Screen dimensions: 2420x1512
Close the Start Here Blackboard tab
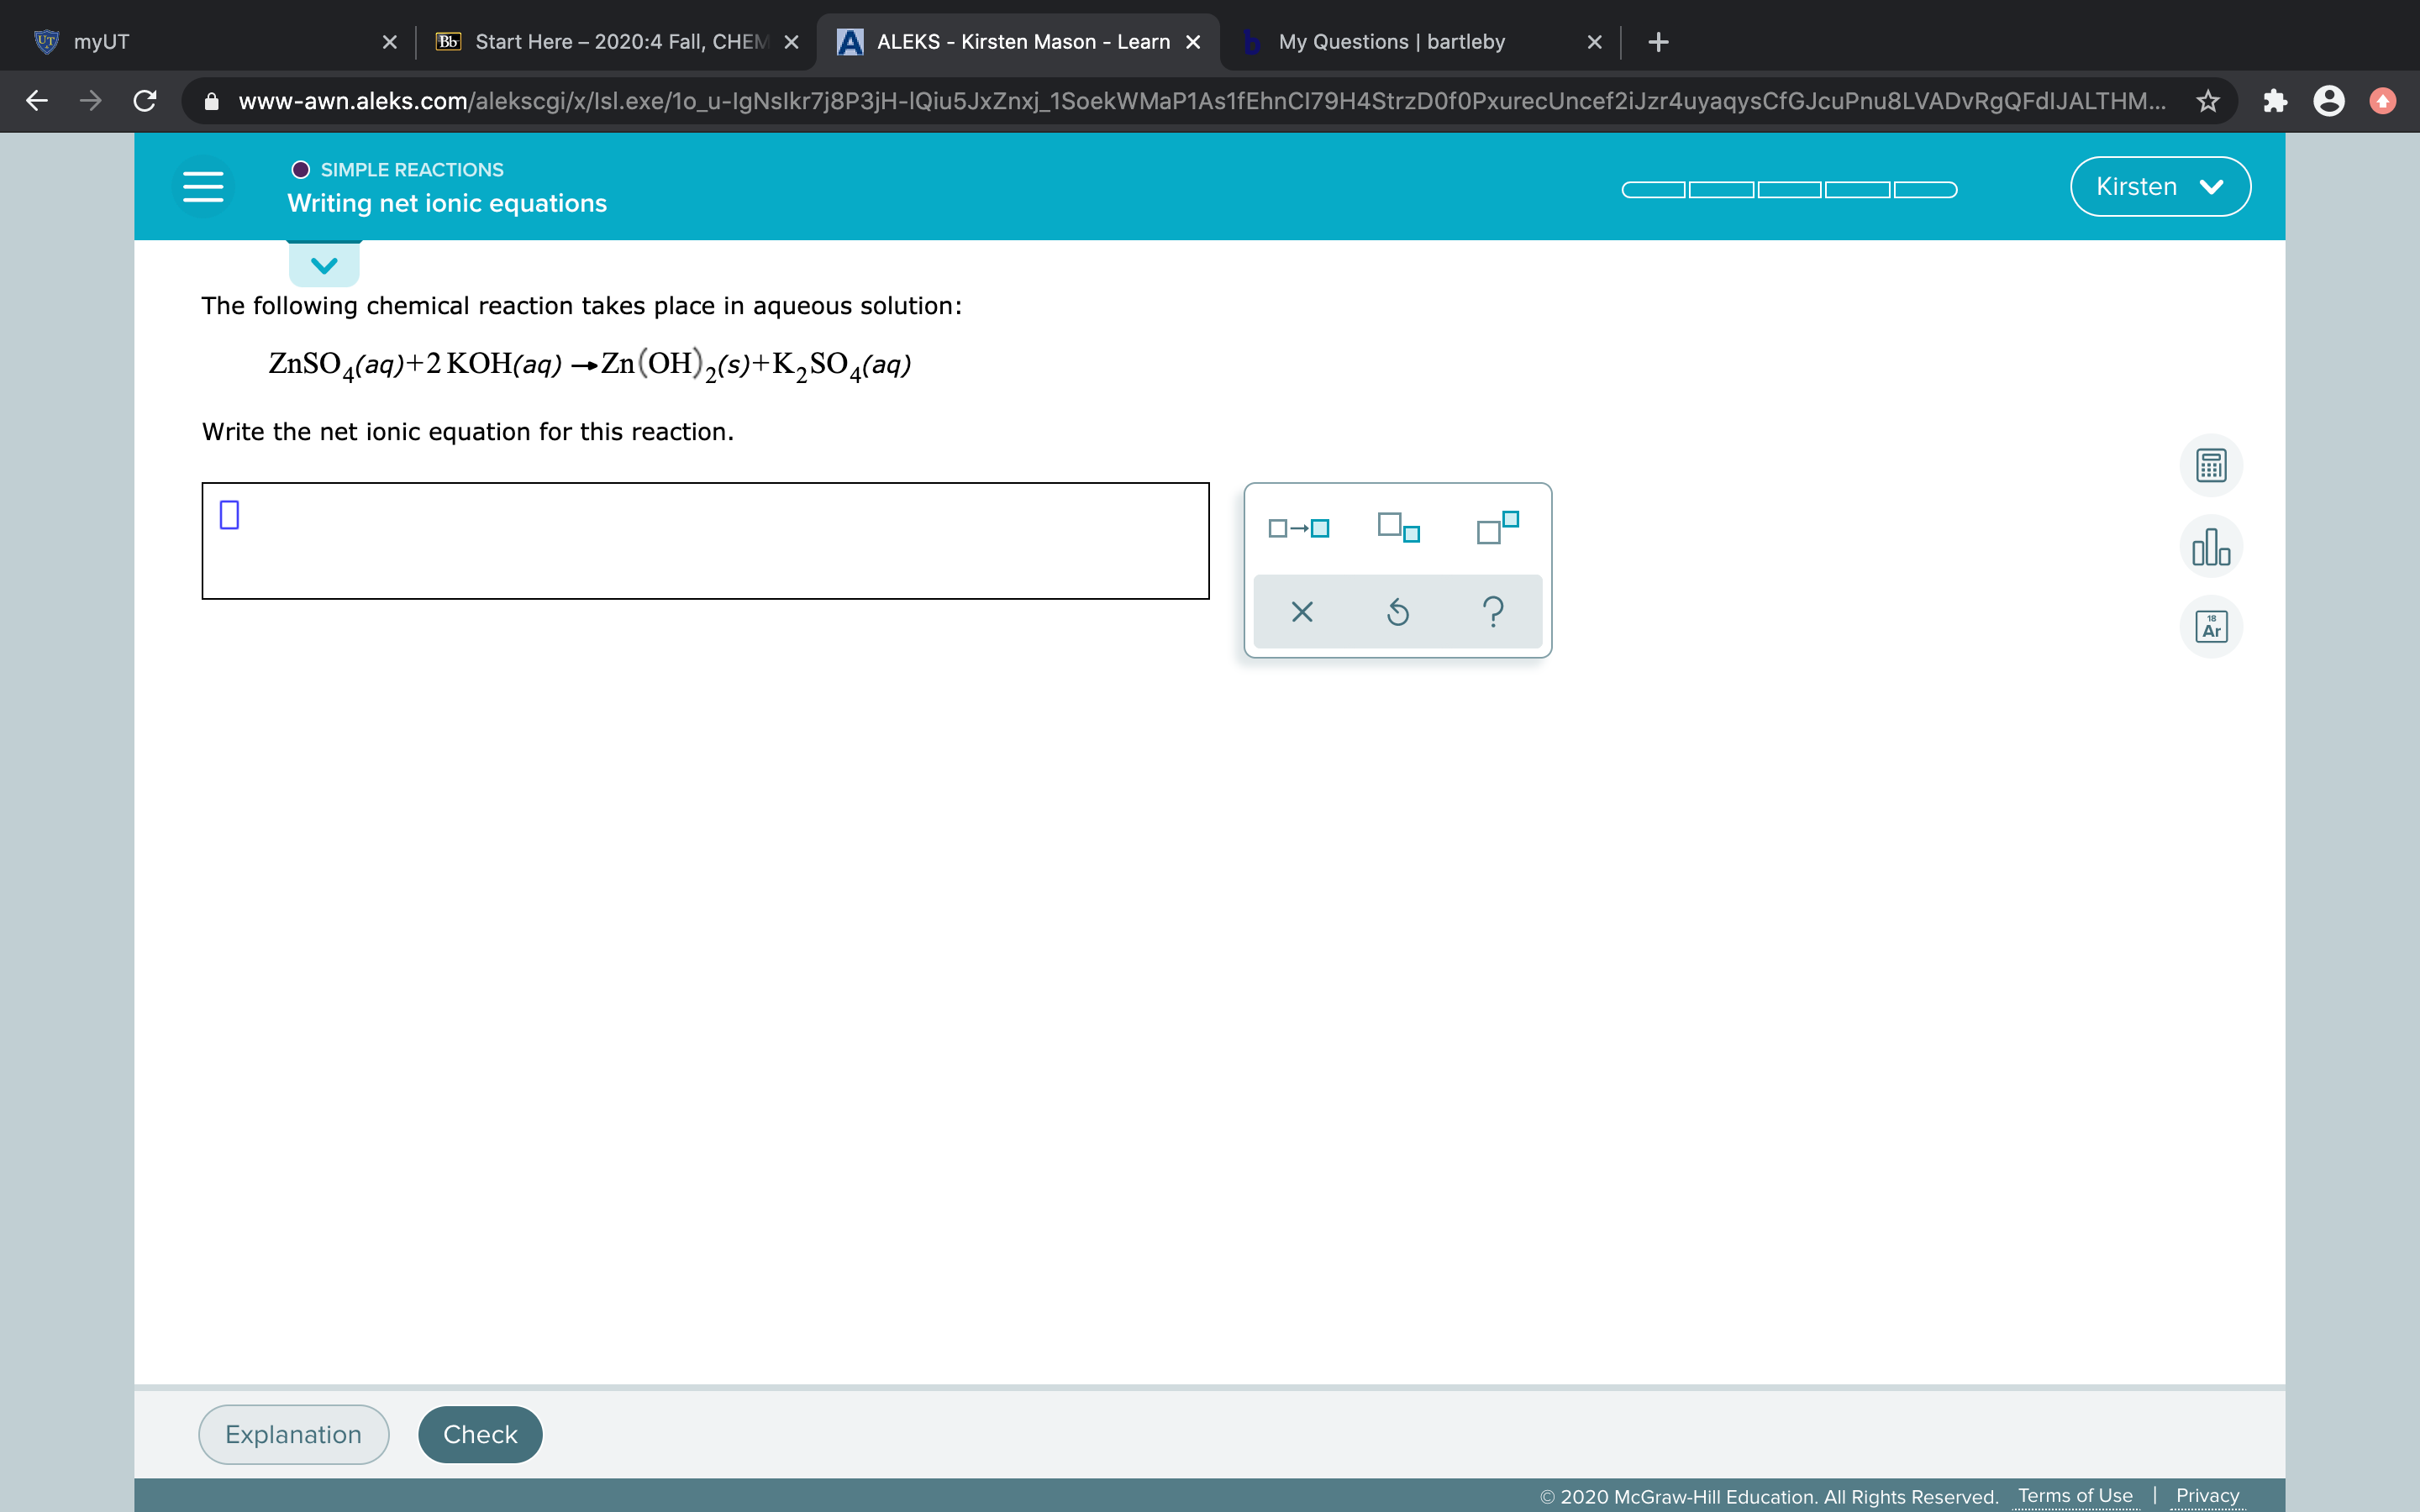pyautogui.click(x=791, y=42)
